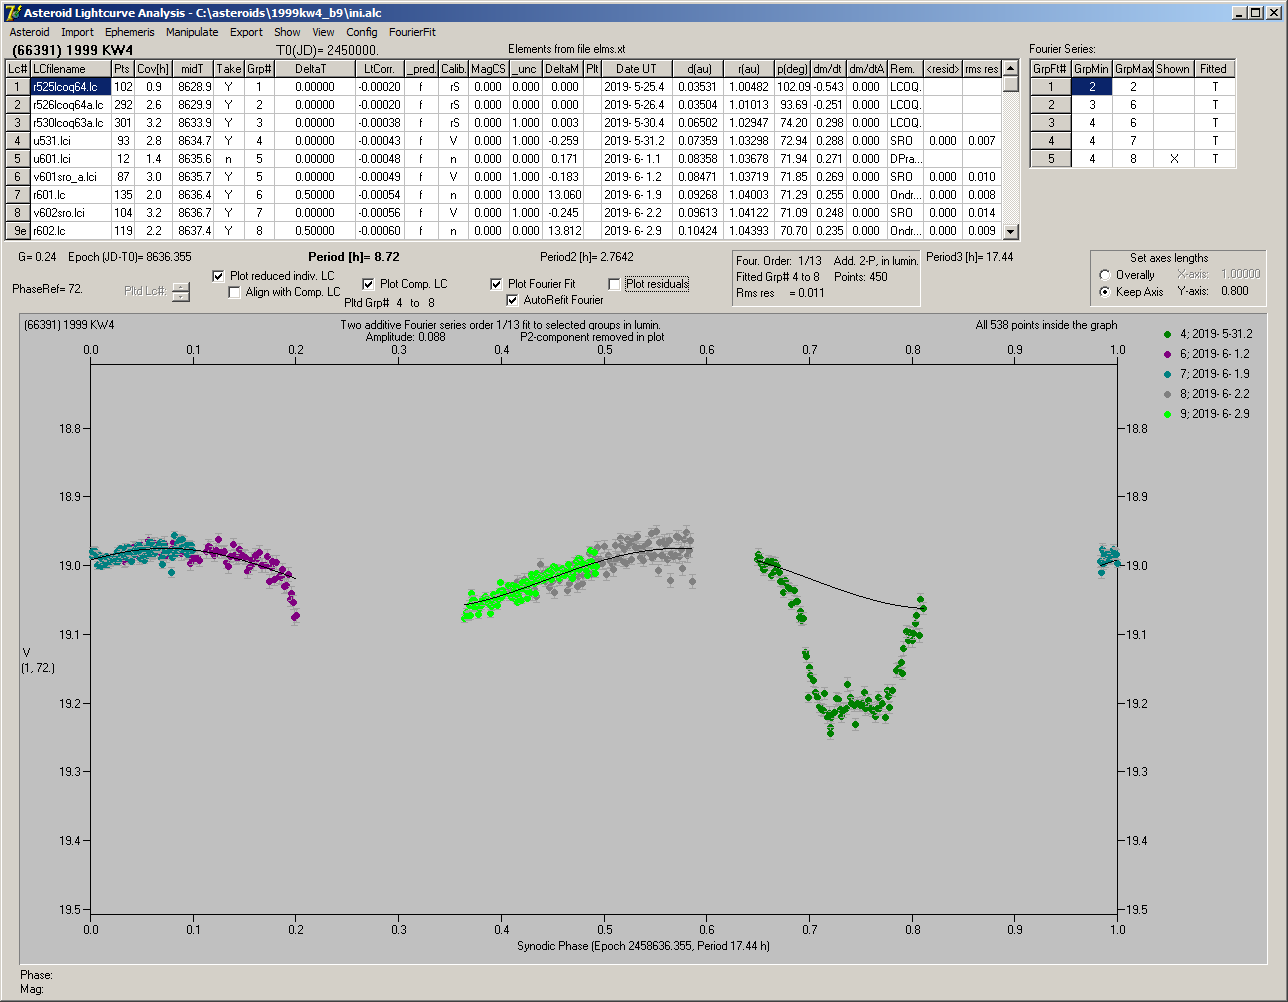Click the application icon in the title bar
The image size is (1288, 1002).
click(12, 13)
